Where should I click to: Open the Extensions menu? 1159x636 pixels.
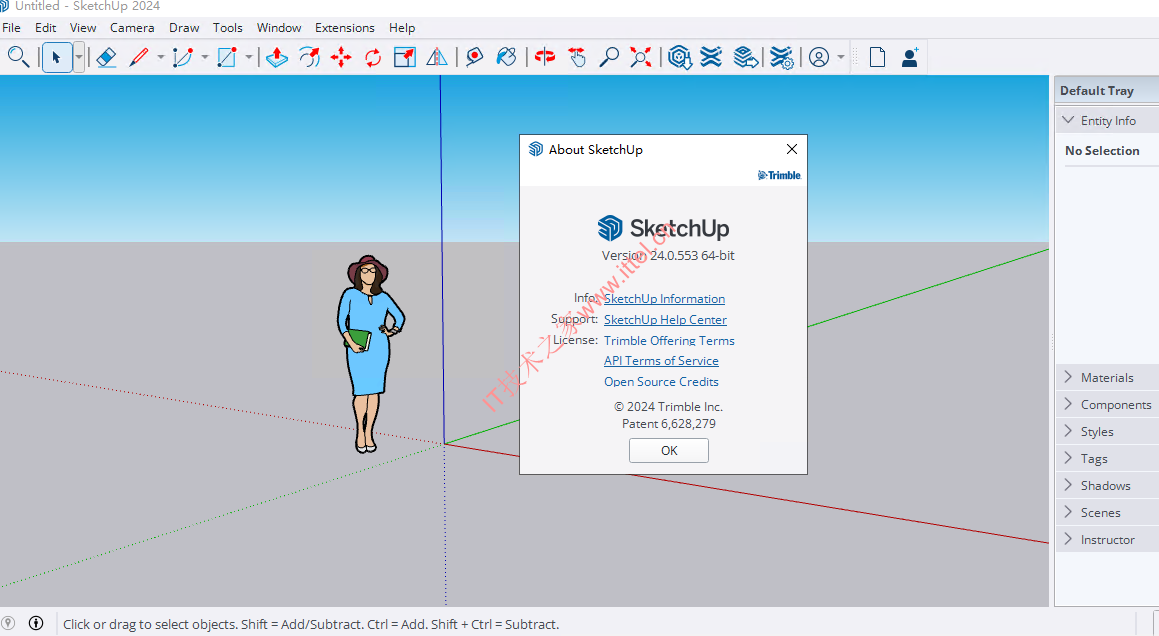click(x=344, y=27)
